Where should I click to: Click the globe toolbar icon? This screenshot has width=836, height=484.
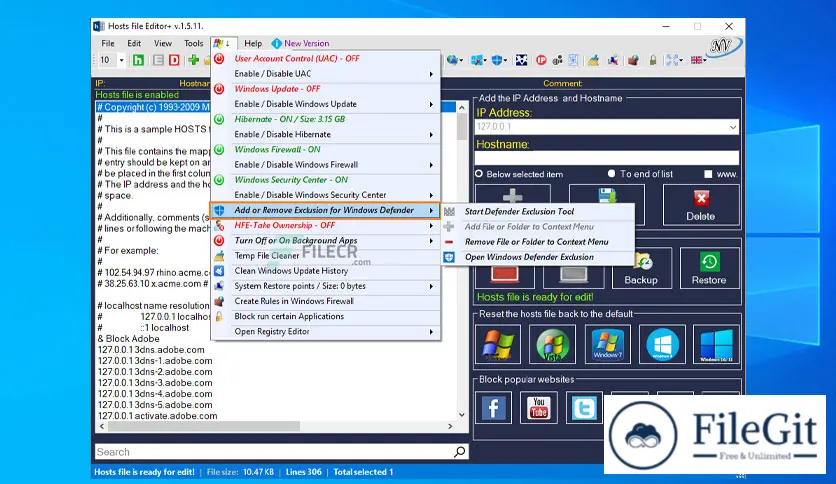coord(453,60)
